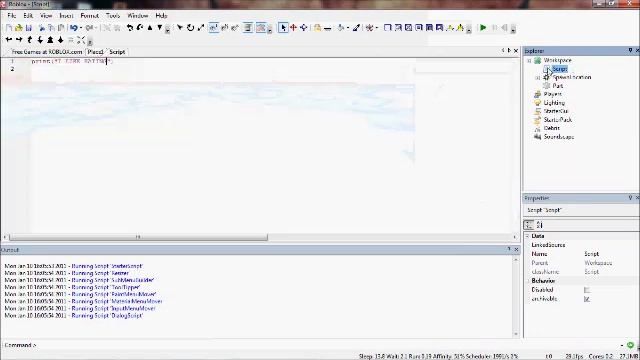This screenshot has width=640, height=360.
Task: Click the categorized sort button in Properties
Action: point(529,225)
